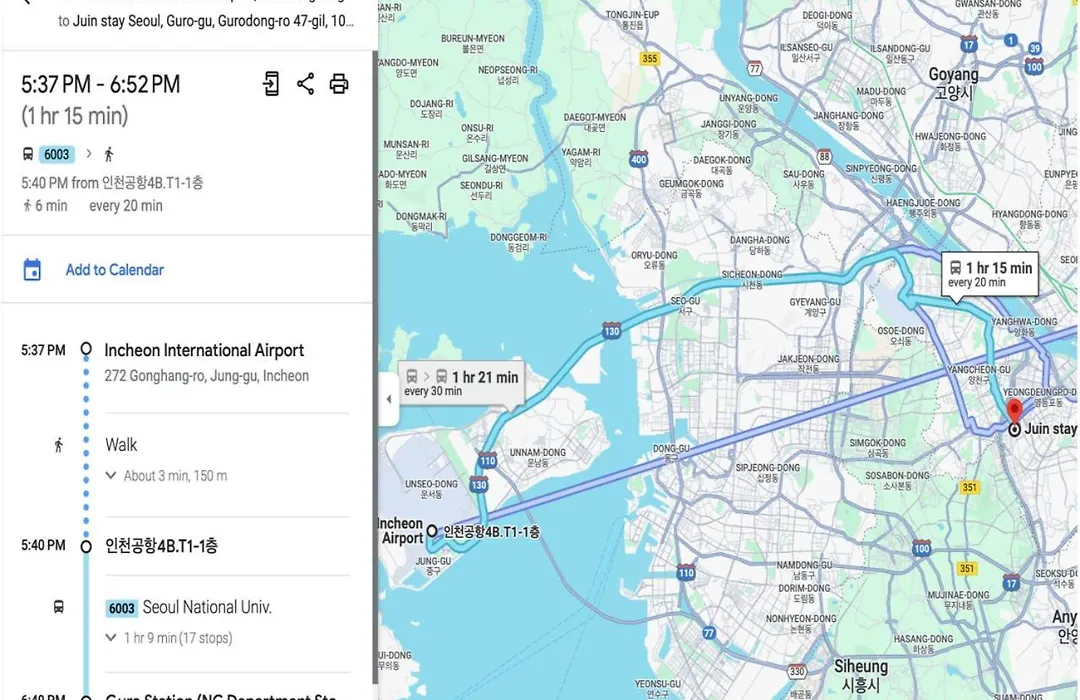Click the "Walk" step heading in the itinerary
Screen dimensions: 1080x700
pyautogui.click(x=121, y=445)
